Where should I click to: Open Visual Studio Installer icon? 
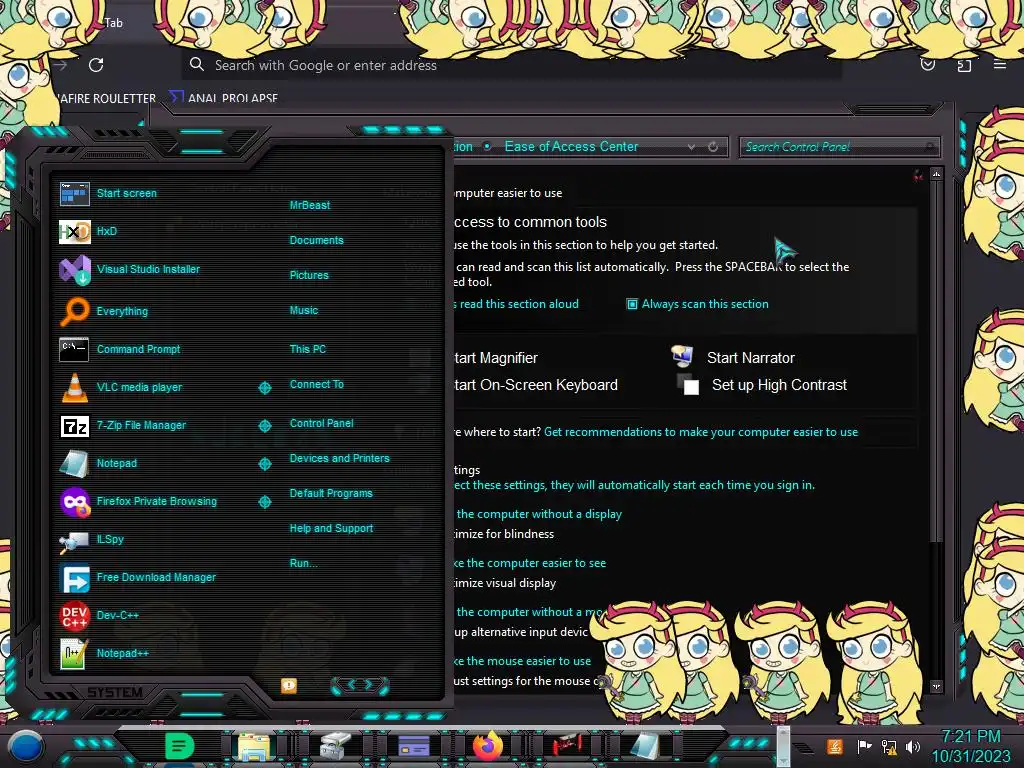(74, 270)
